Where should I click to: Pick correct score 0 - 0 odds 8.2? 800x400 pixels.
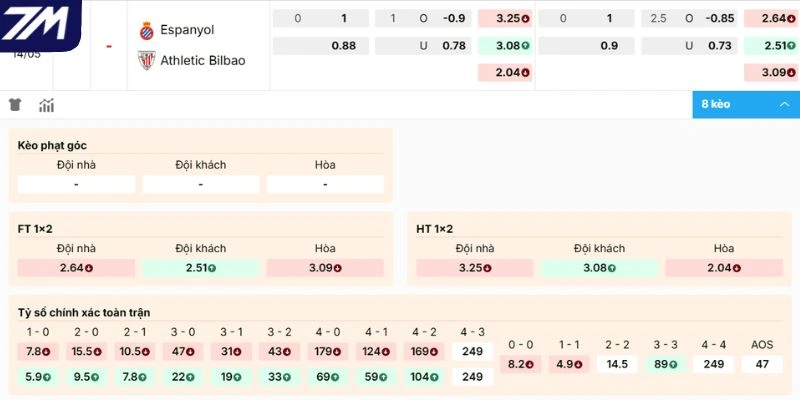[520, 364]
